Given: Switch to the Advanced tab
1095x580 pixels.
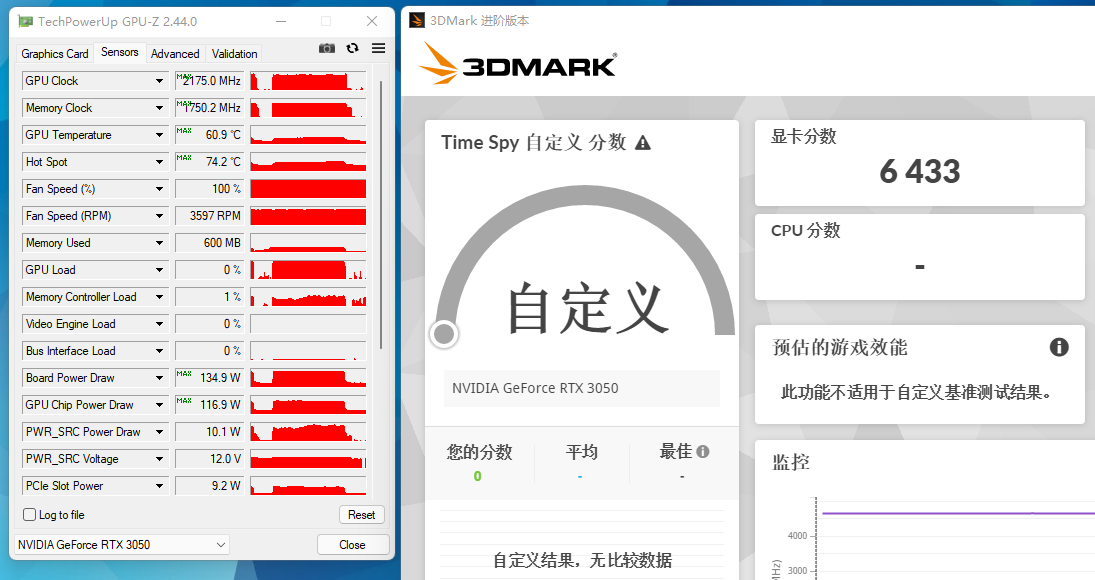Looking at the screenshot, I should (175, 54).
